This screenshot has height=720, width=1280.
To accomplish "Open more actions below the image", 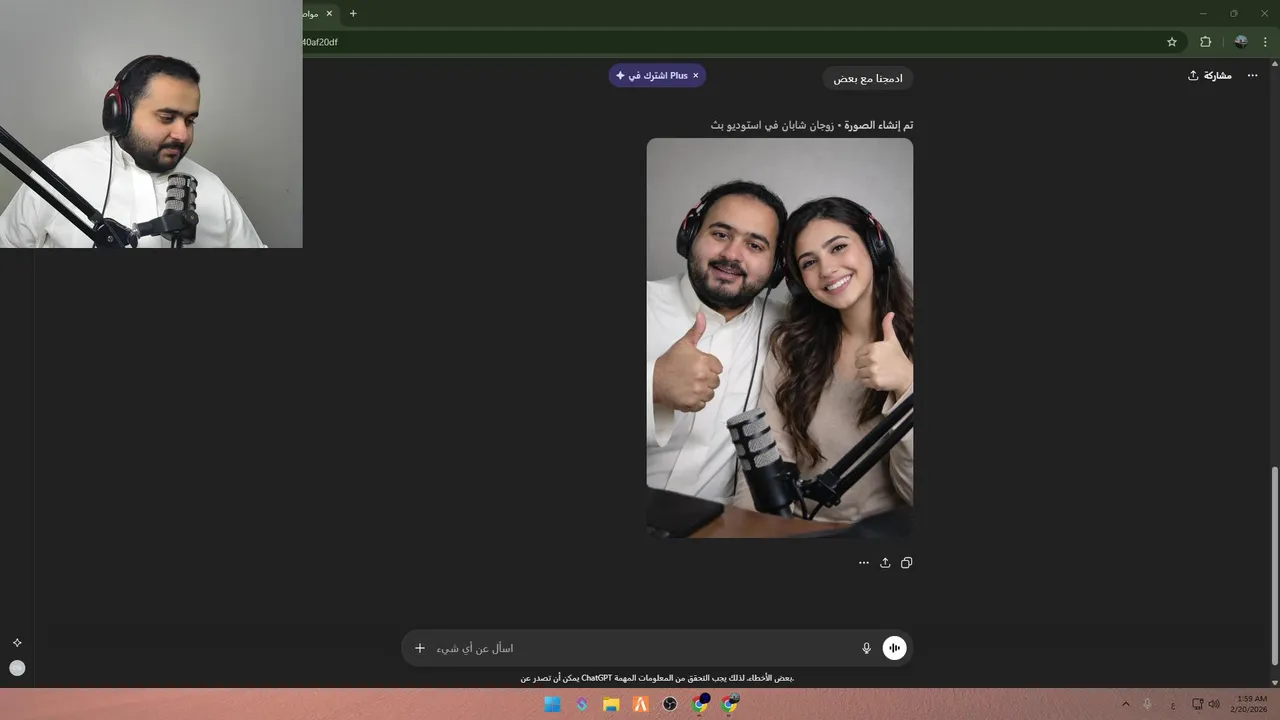I will pyautogui.click(x=864, y=563).
